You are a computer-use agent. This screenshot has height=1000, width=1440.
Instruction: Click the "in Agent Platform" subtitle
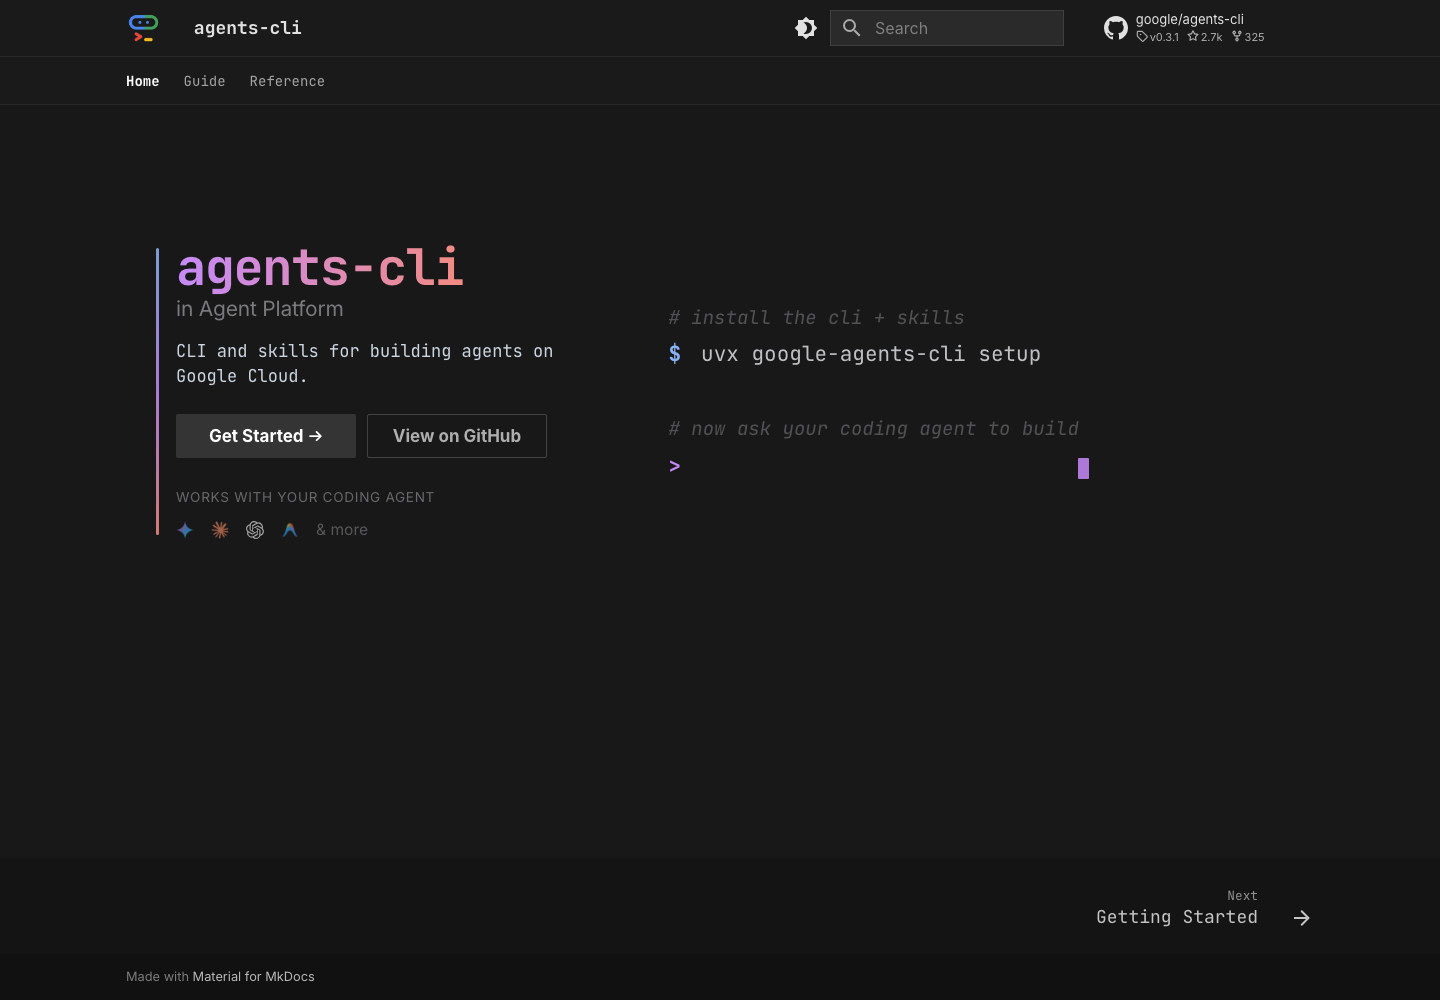pyautogui.click(x=260, y=309)
